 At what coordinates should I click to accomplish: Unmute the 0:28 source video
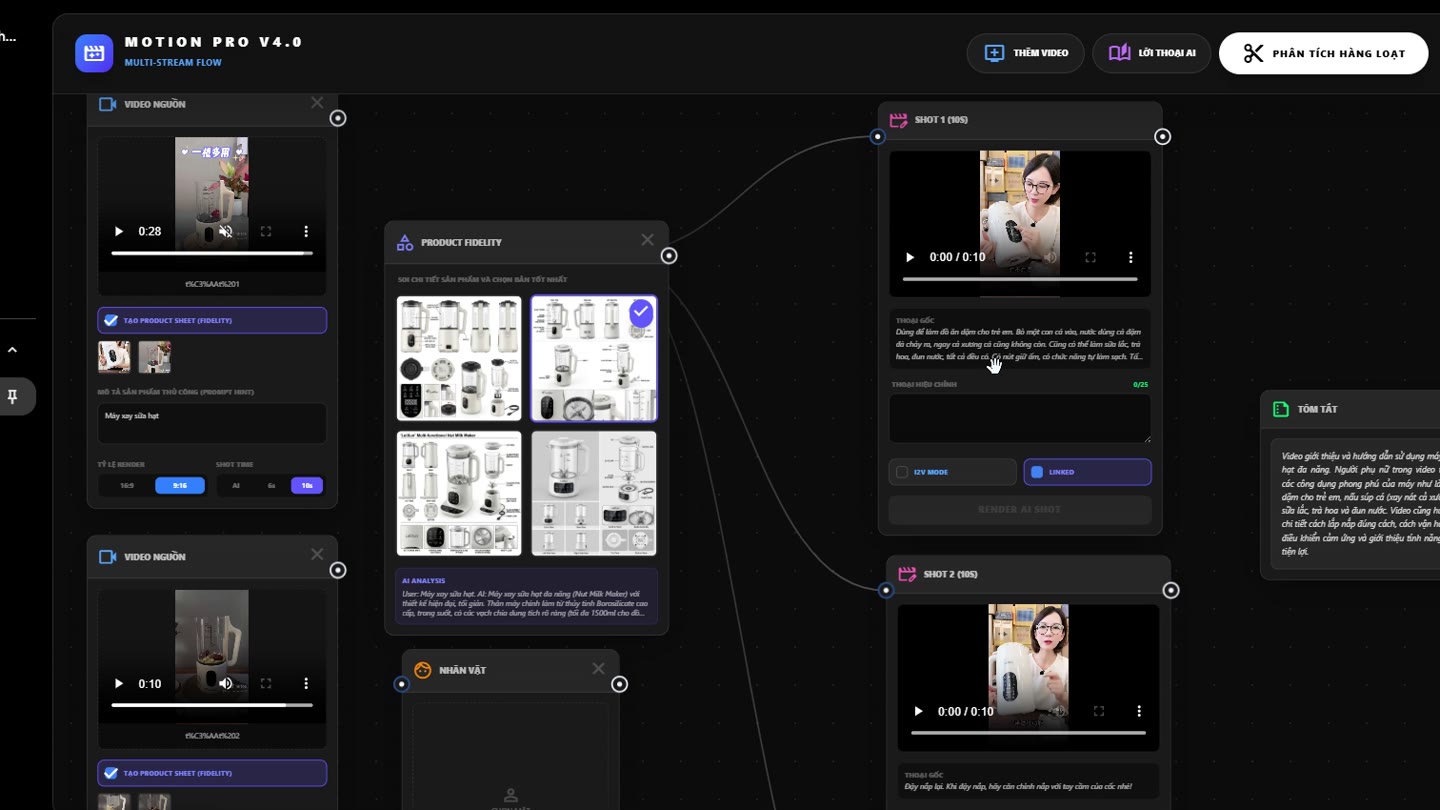[x=226, y=231]
